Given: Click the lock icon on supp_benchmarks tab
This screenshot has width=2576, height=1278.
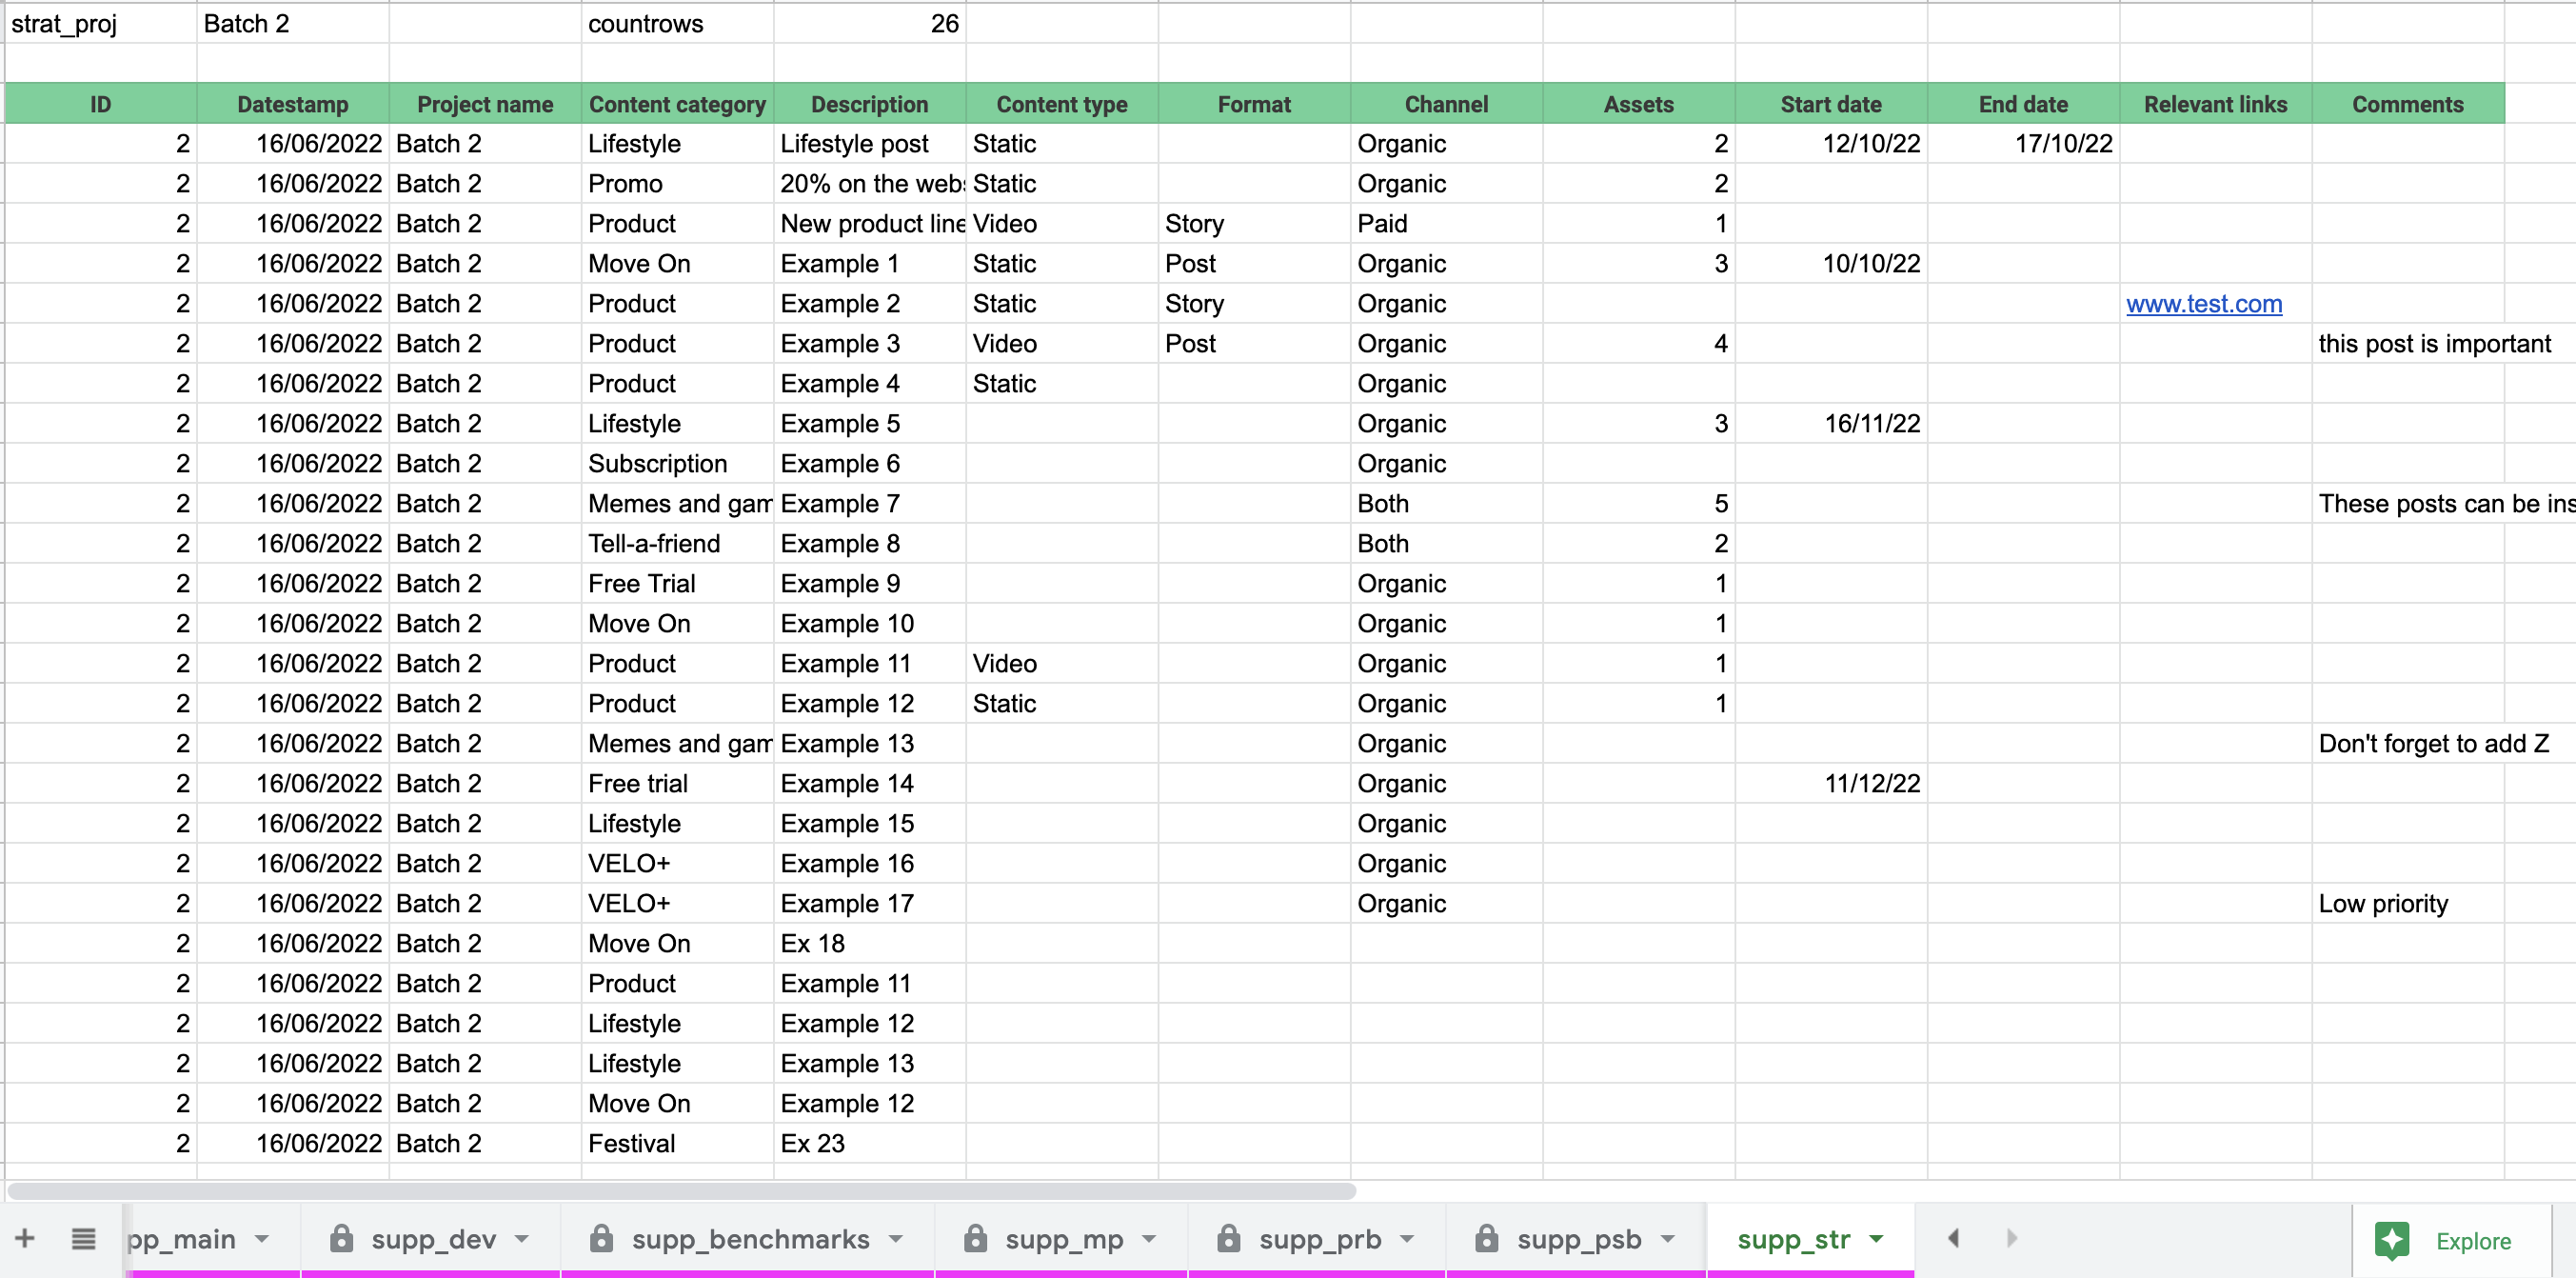Looking at the screenshot, I should click(601, 1238).
